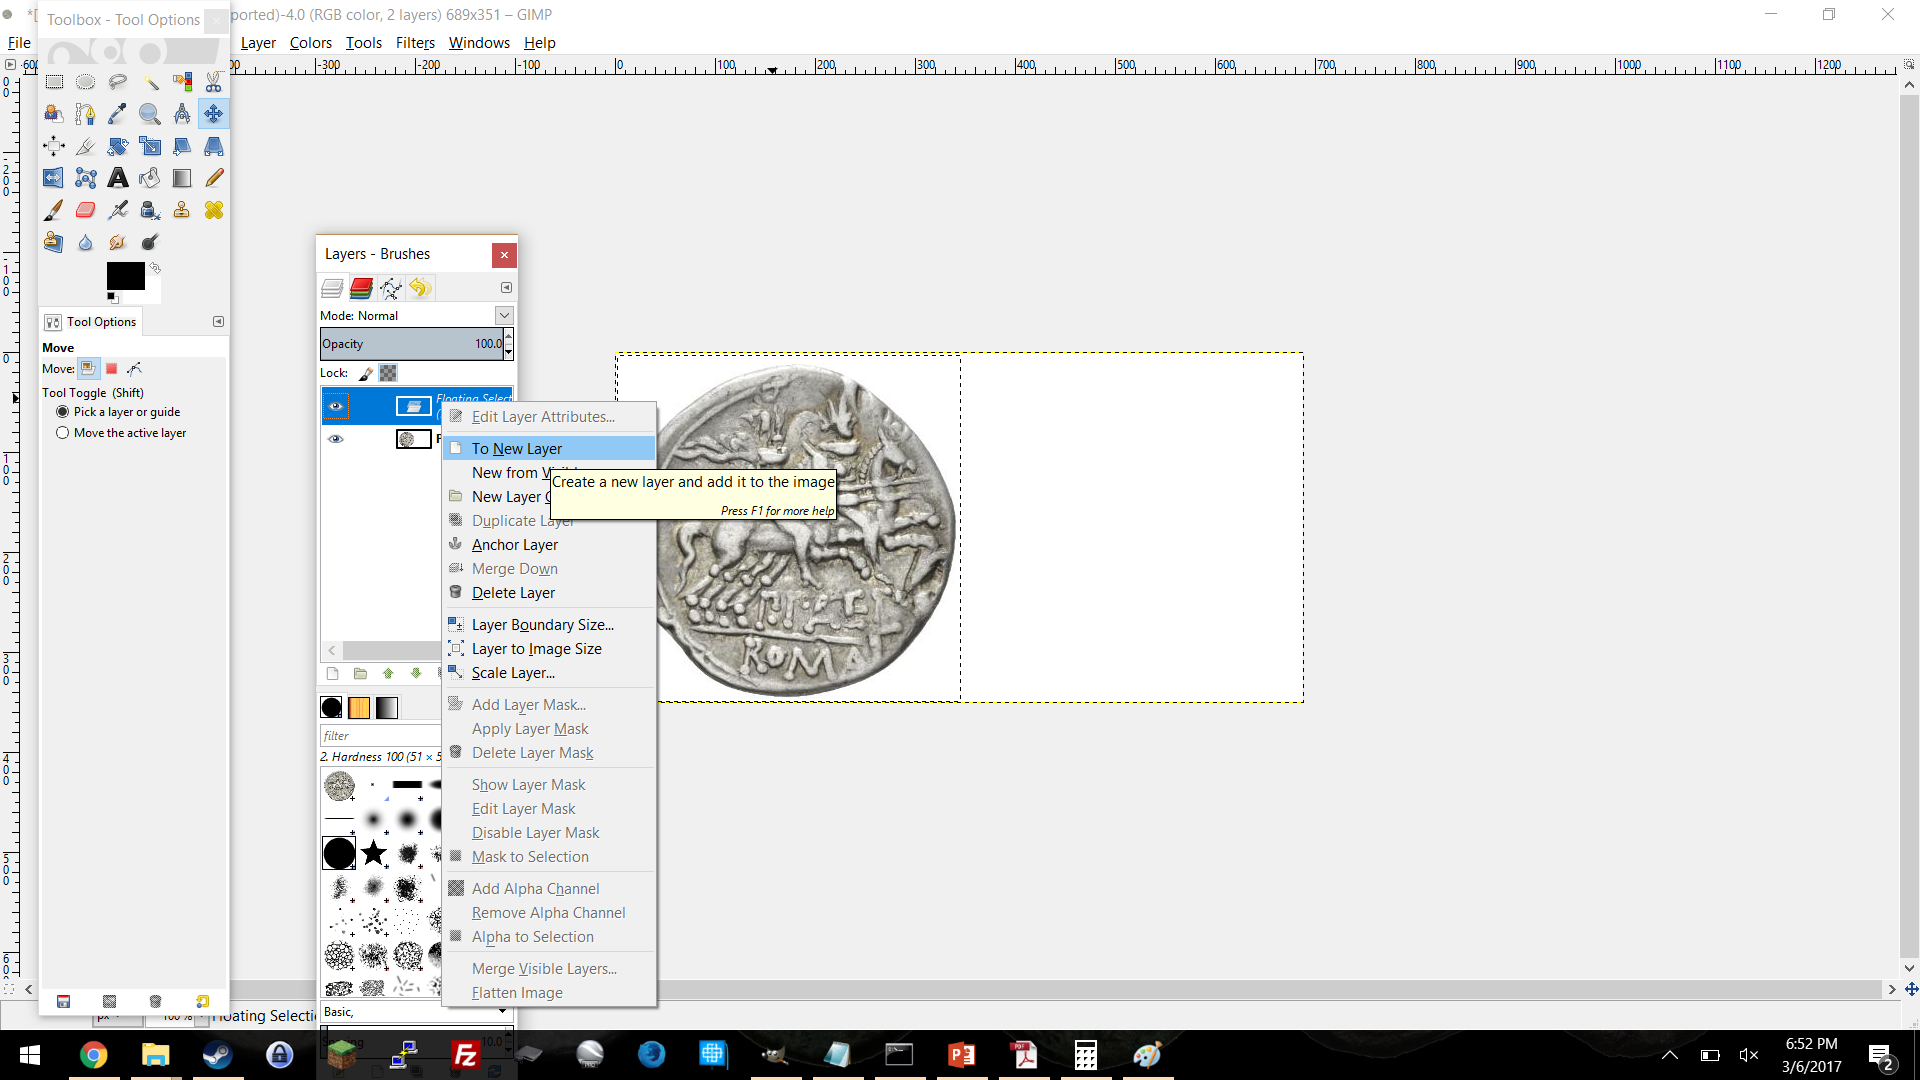Open the Filters menu
Viewport: 1920px width, 1080px height.
click(x=415, y=43)
